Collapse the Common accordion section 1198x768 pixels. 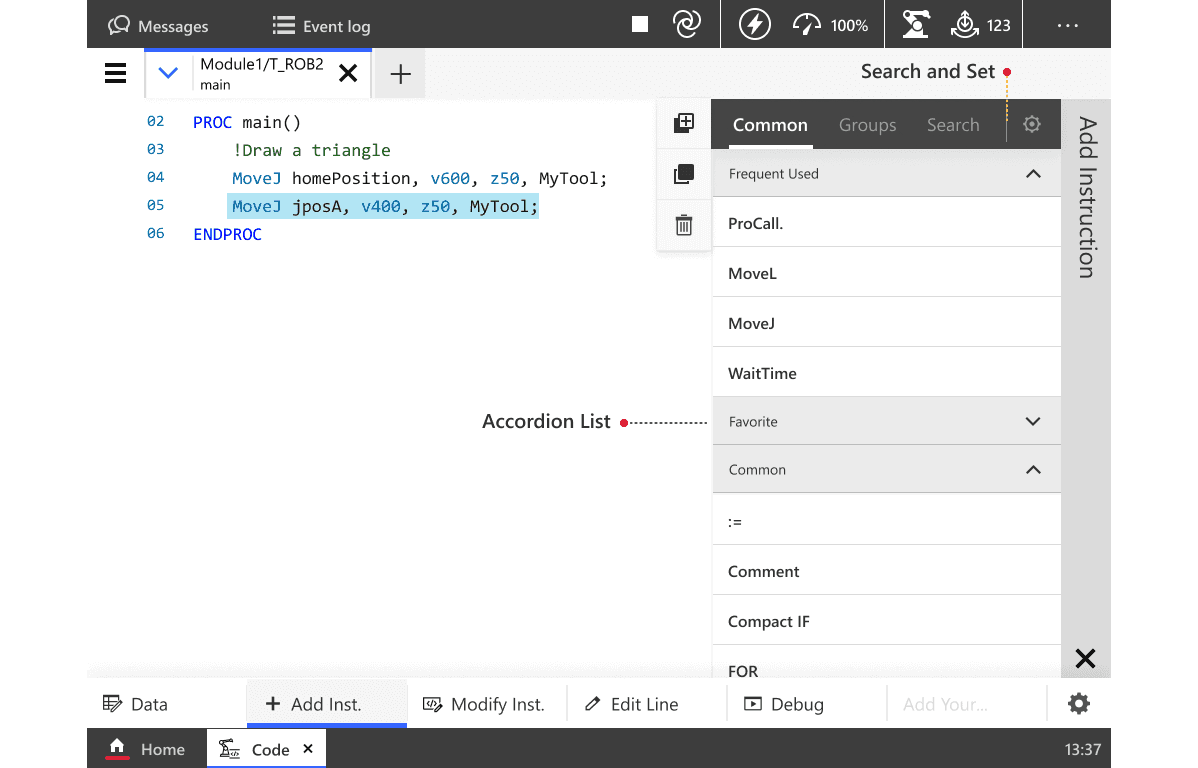click(x=886, y=469)
